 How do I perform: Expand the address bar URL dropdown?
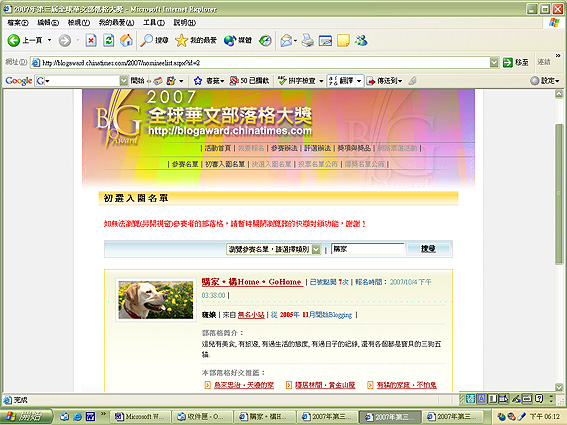(494, 63)
